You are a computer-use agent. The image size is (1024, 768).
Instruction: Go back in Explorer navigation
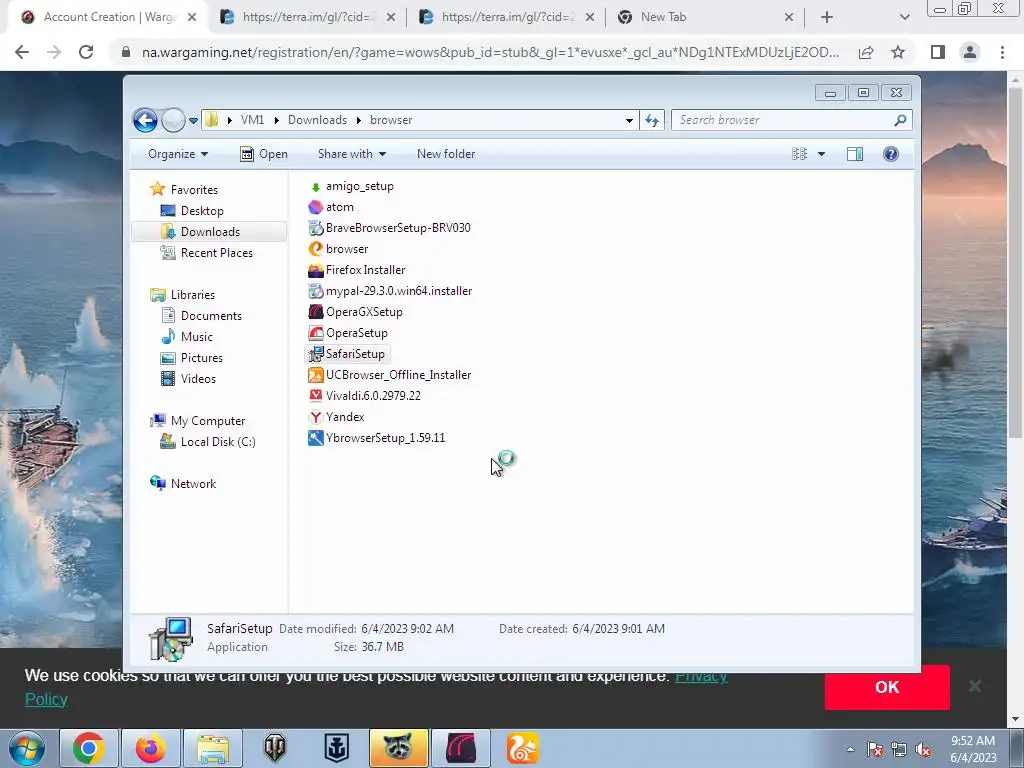point(145,120)
